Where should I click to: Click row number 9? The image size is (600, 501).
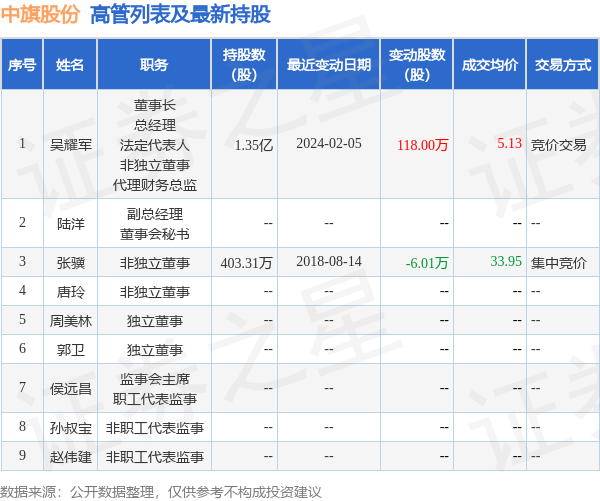point(22,455)
